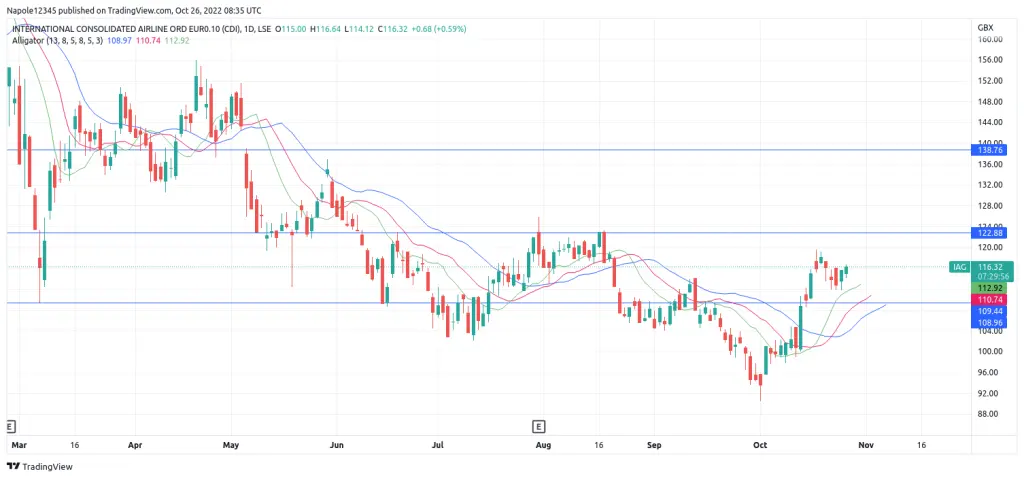Click the red 110.74 price axis tag
Image resolution: width=1024 pixels, height=478 pixels.
991,300
